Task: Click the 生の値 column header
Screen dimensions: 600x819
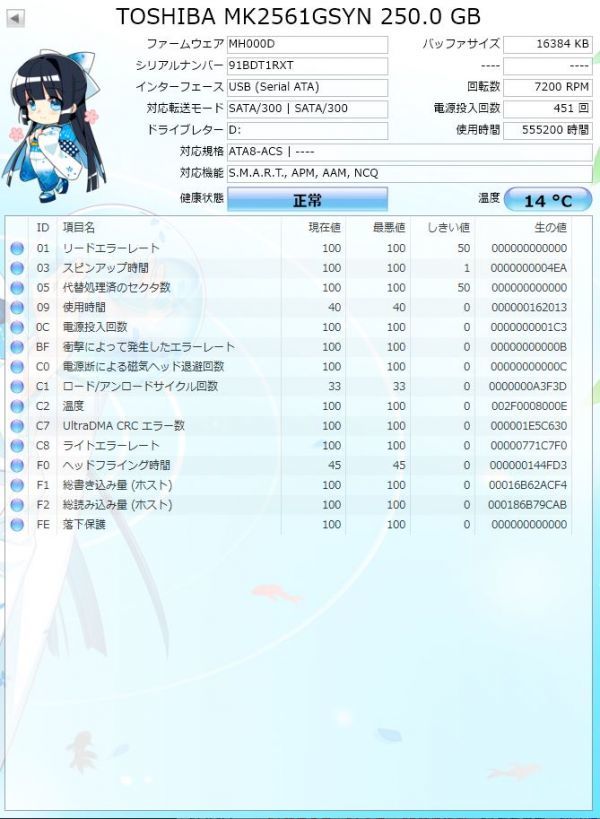Action: pyautogui.click(x=550, y=228)
